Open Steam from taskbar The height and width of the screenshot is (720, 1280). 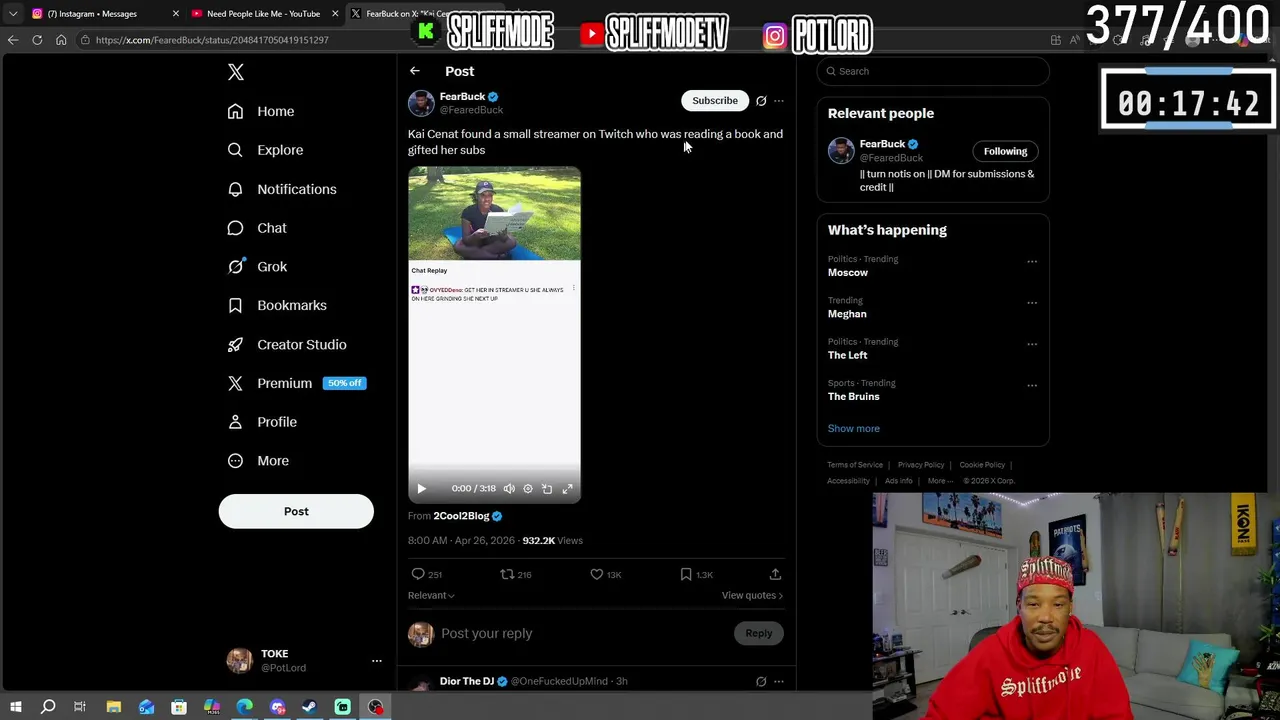coord(310,707)
